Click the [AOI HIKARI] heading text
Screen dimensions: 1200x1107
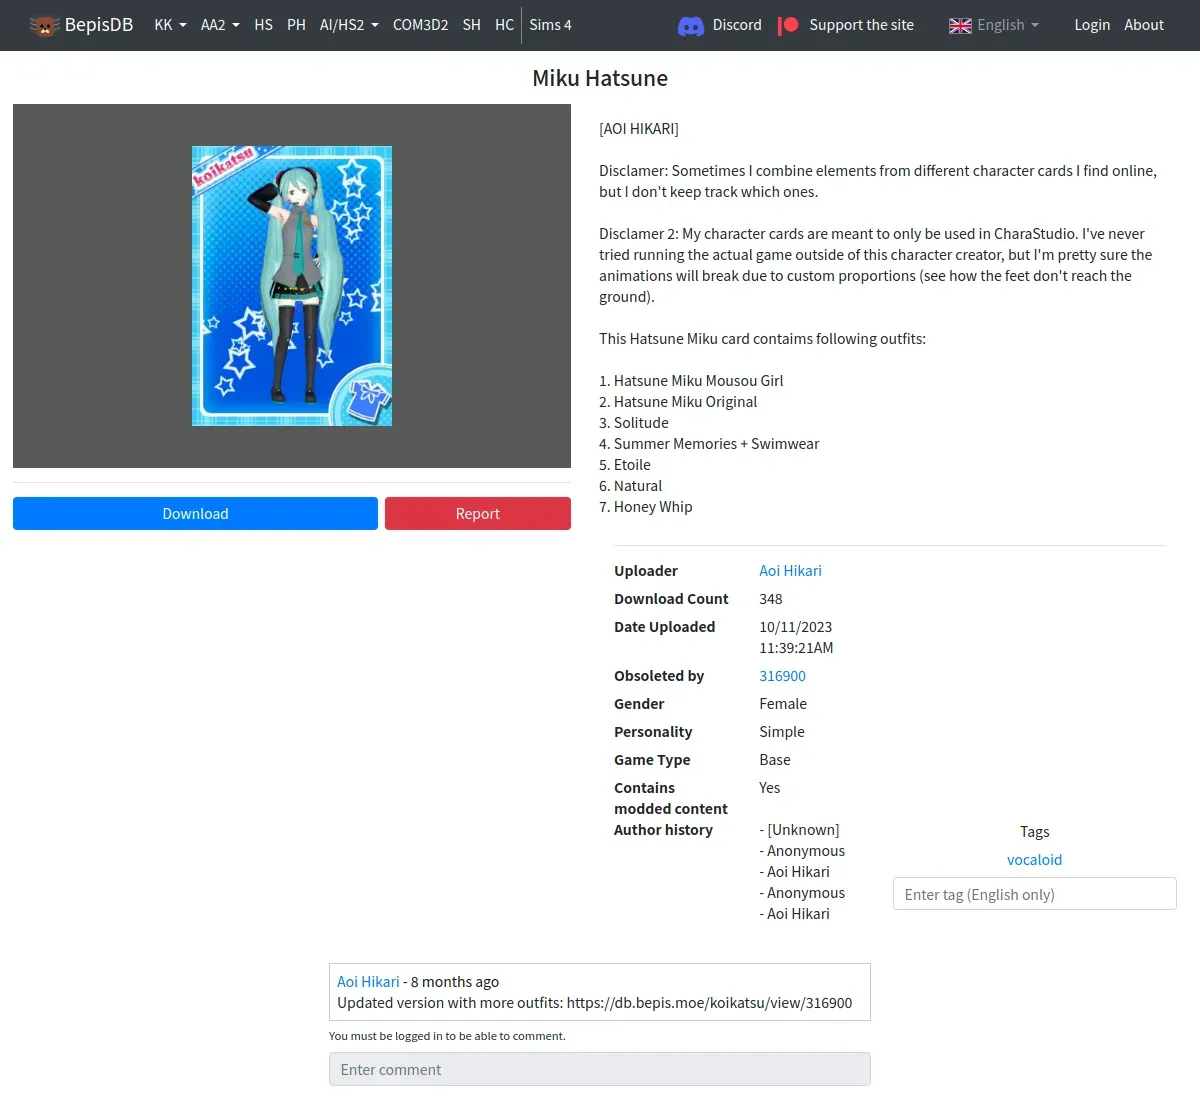click(x=639, y=129)
